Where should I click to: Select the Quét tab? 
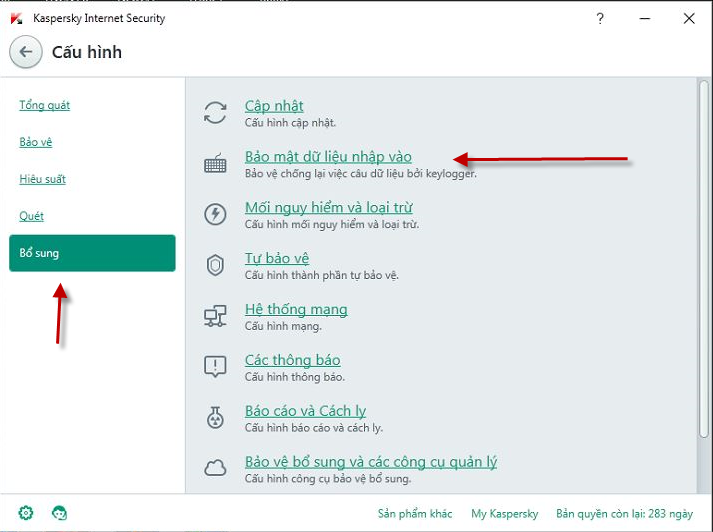click(31, 216)
